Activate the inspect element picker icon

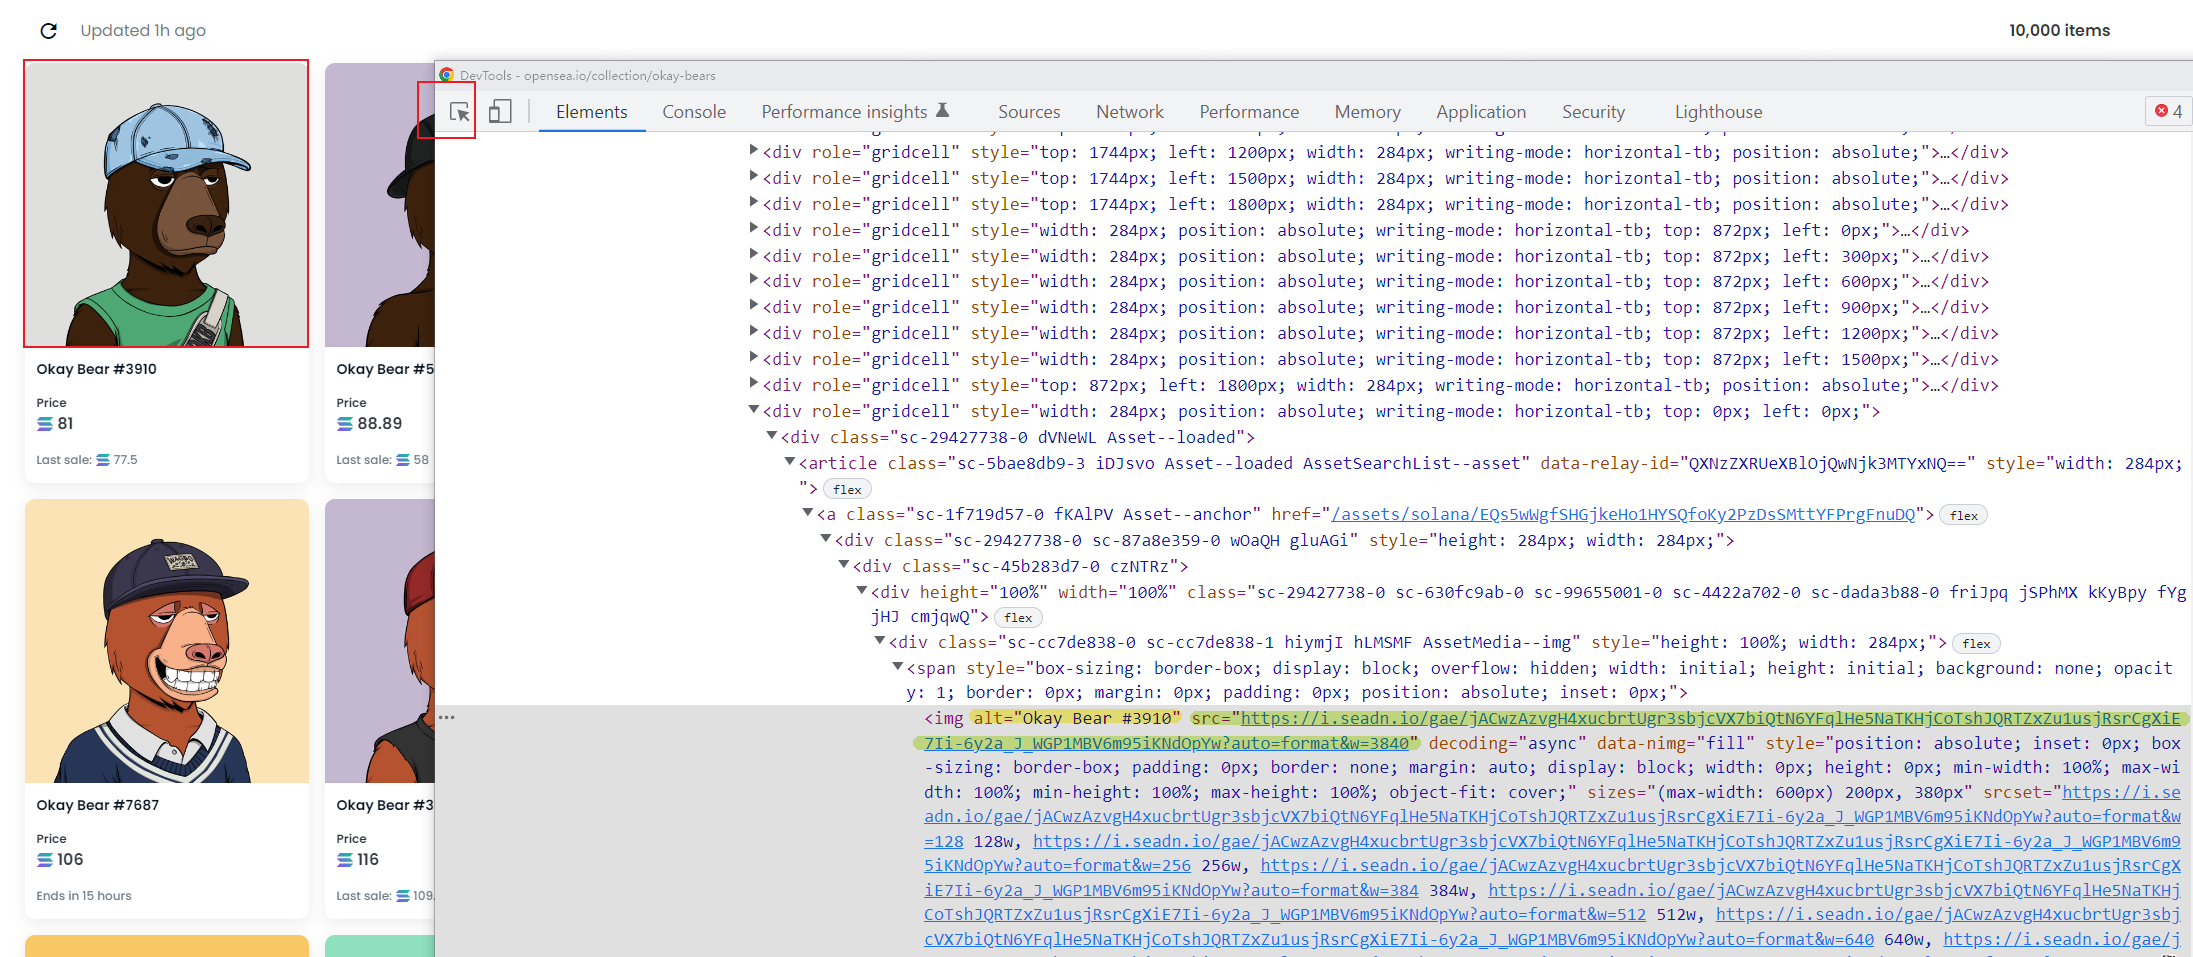(x=459, y=112)
